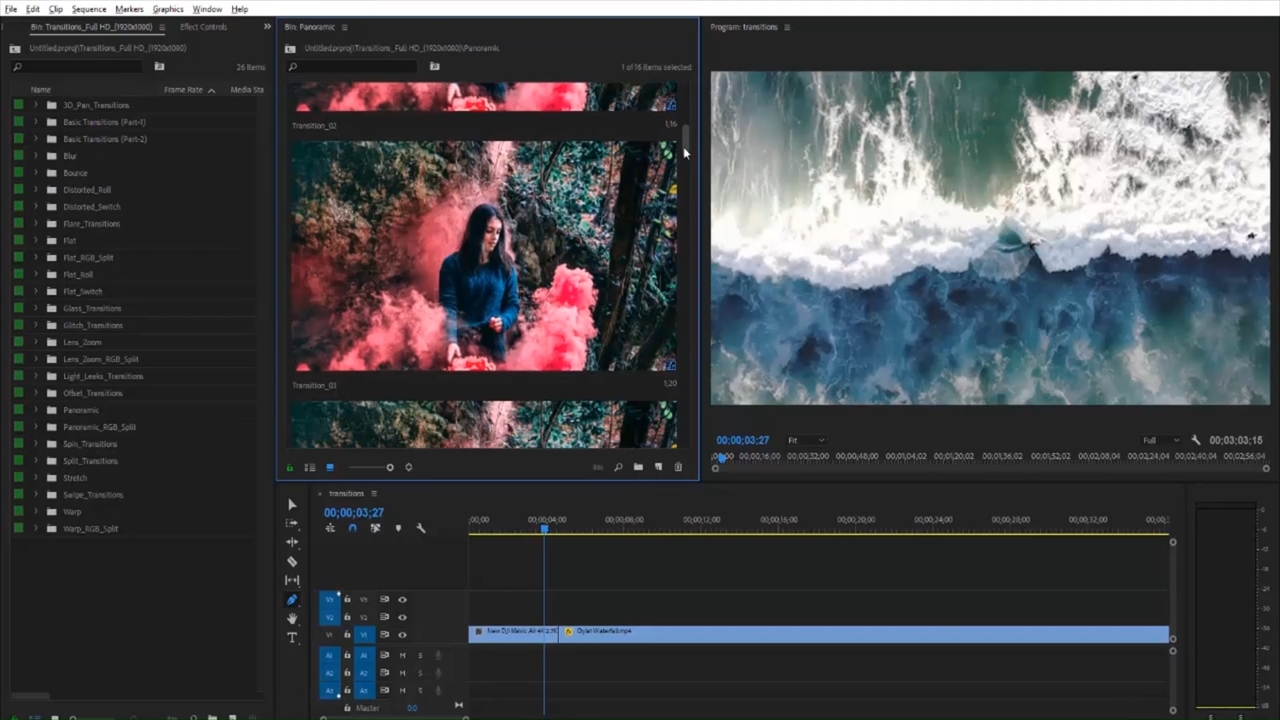The height and width of the screenshot is (720, 1280).
Task: Click the Frame Rate column header
Action: (184, 90)
